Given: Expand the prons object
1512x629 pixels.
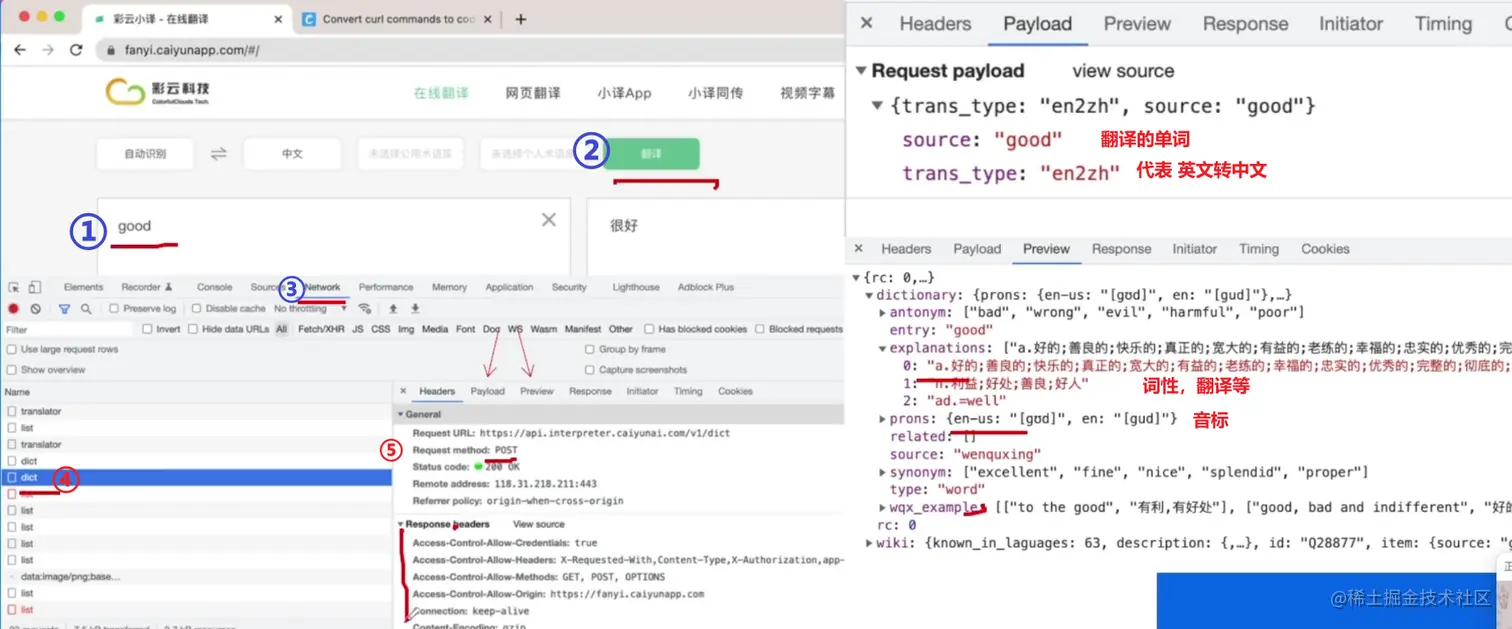Looking at the screenshot, I should pyautogui.click(x=882, y=419).
